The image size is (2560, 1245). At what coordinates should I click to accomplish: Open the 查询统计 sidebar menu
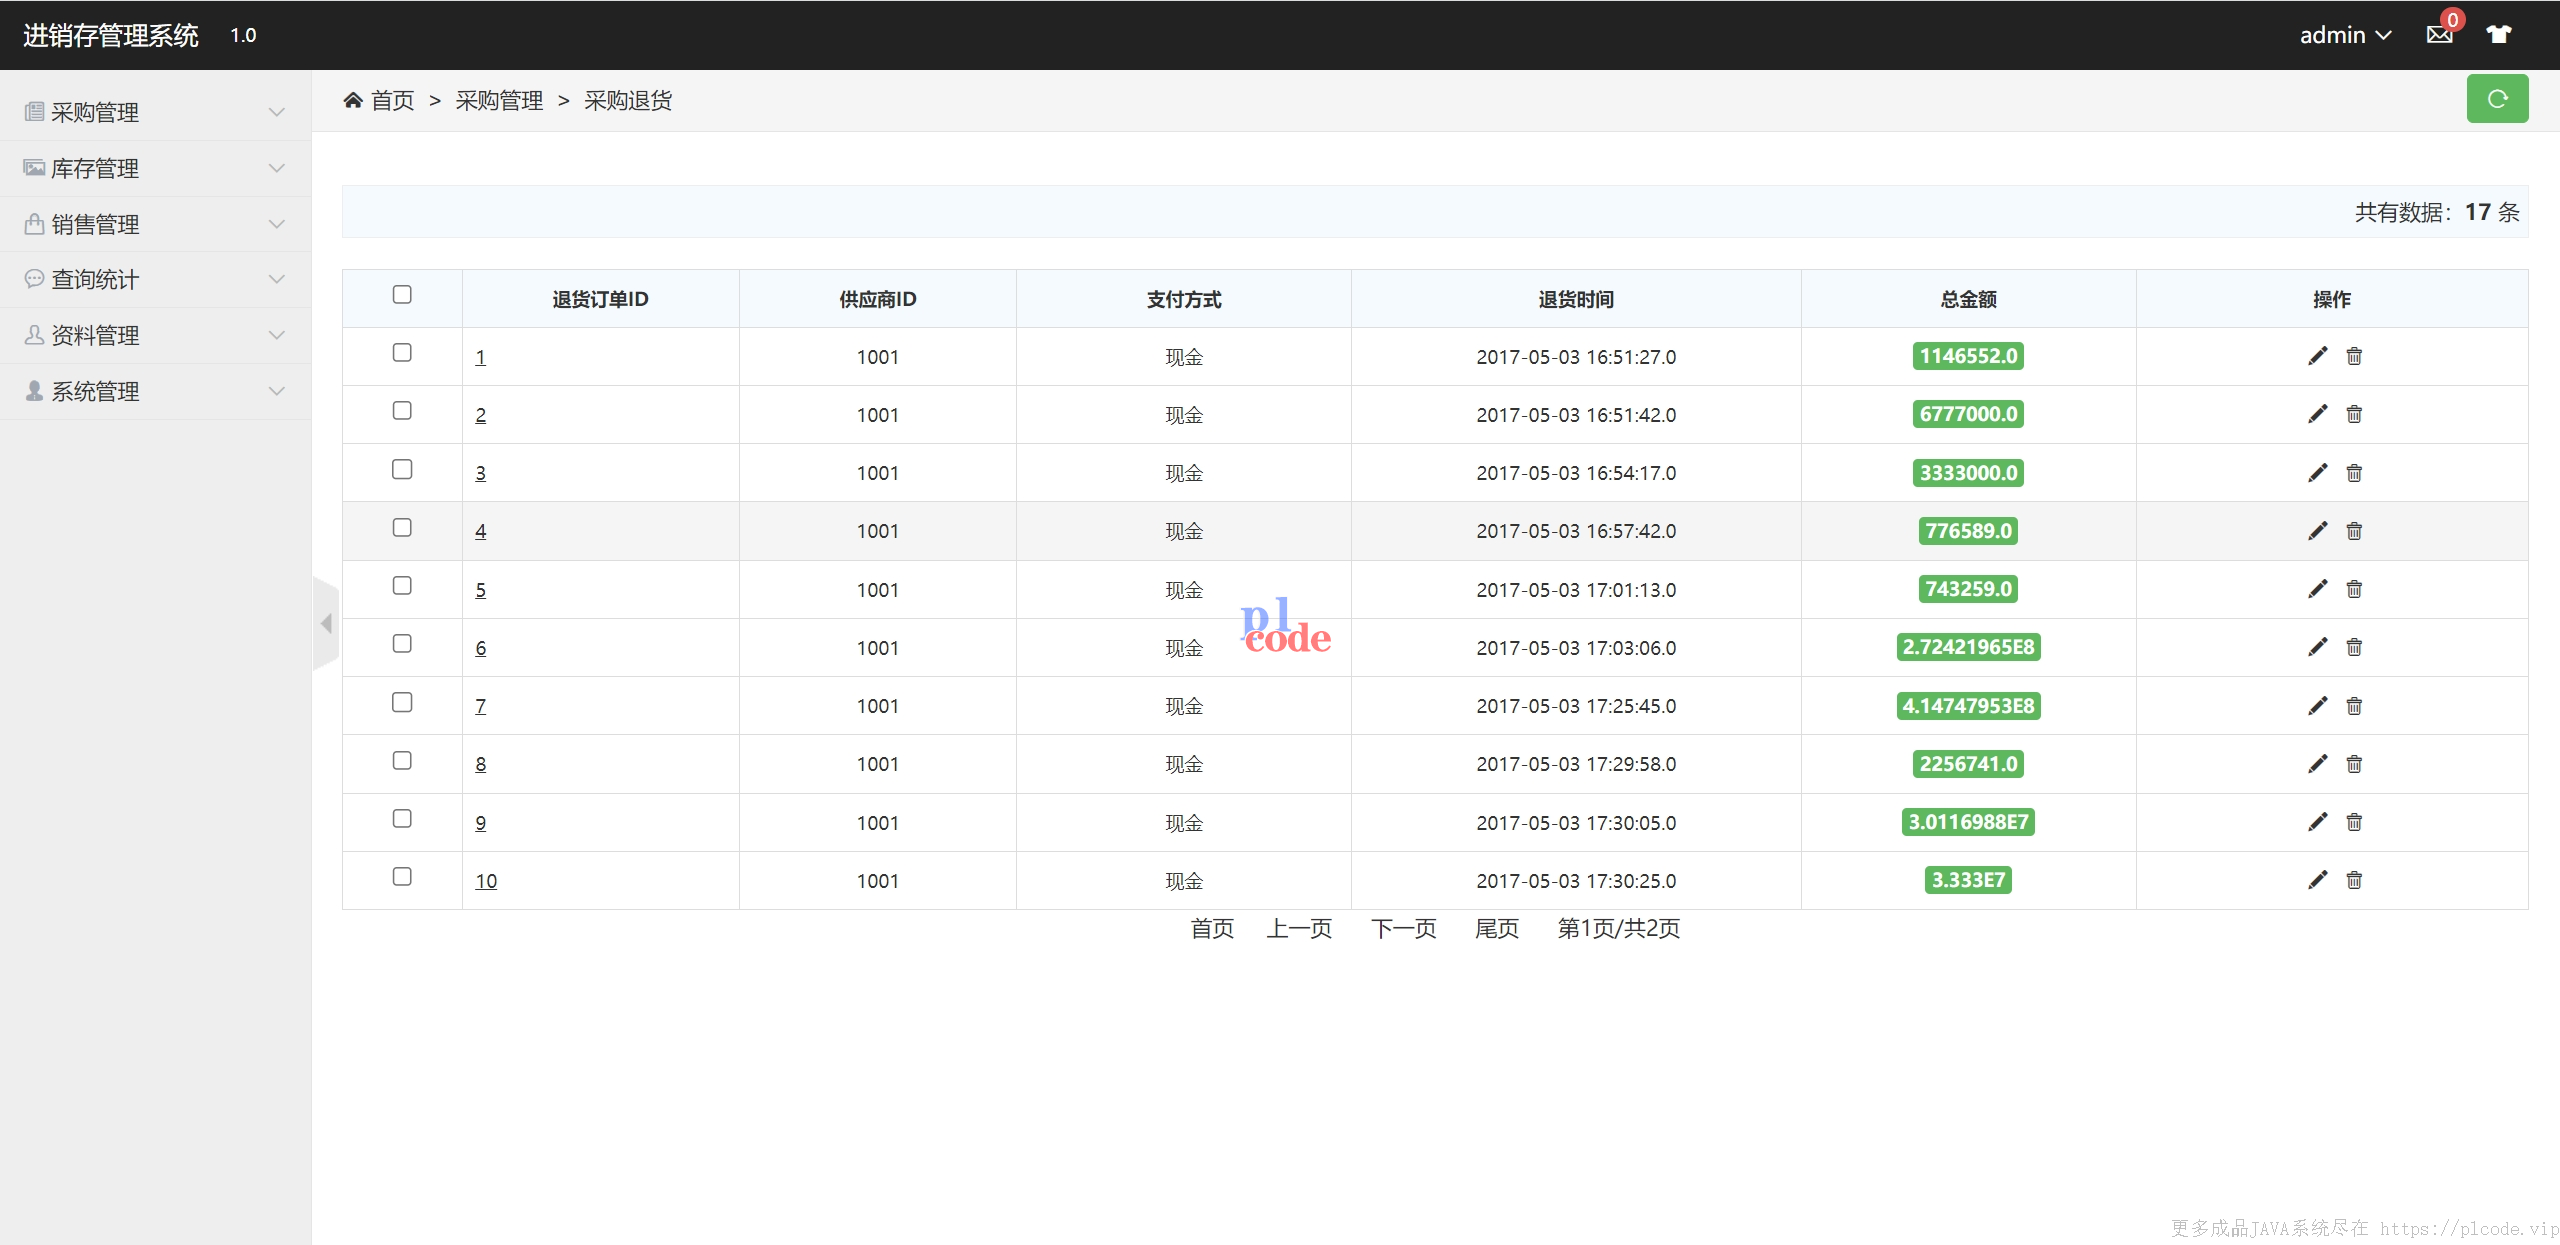pos(155,279)
